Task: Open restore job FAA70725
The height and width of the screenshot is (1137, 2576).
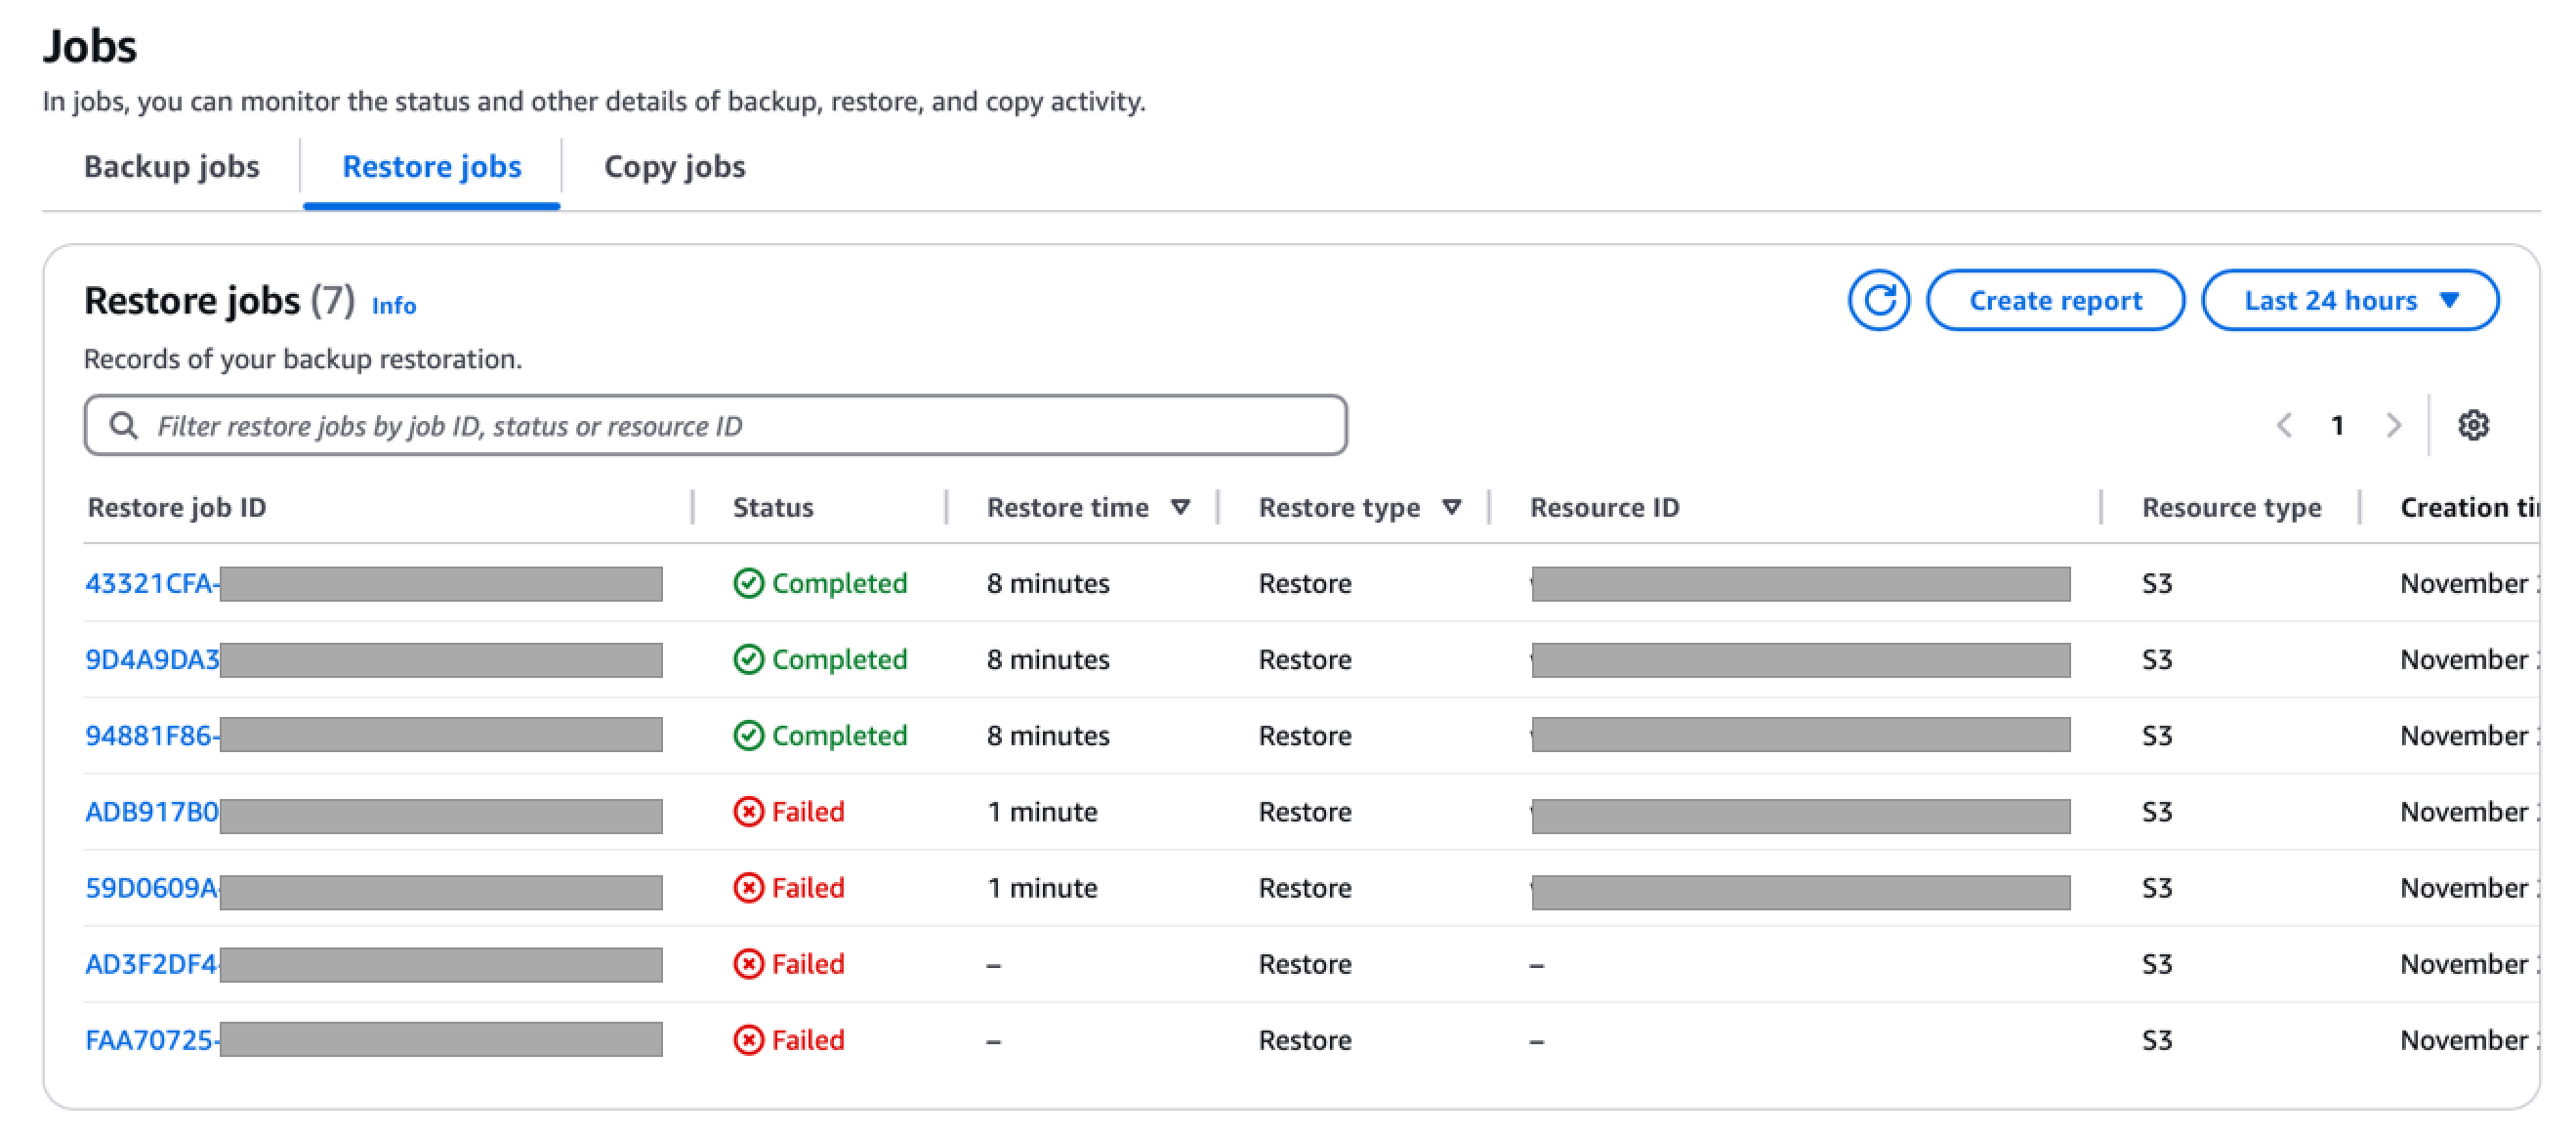Action: (152, 1039)
